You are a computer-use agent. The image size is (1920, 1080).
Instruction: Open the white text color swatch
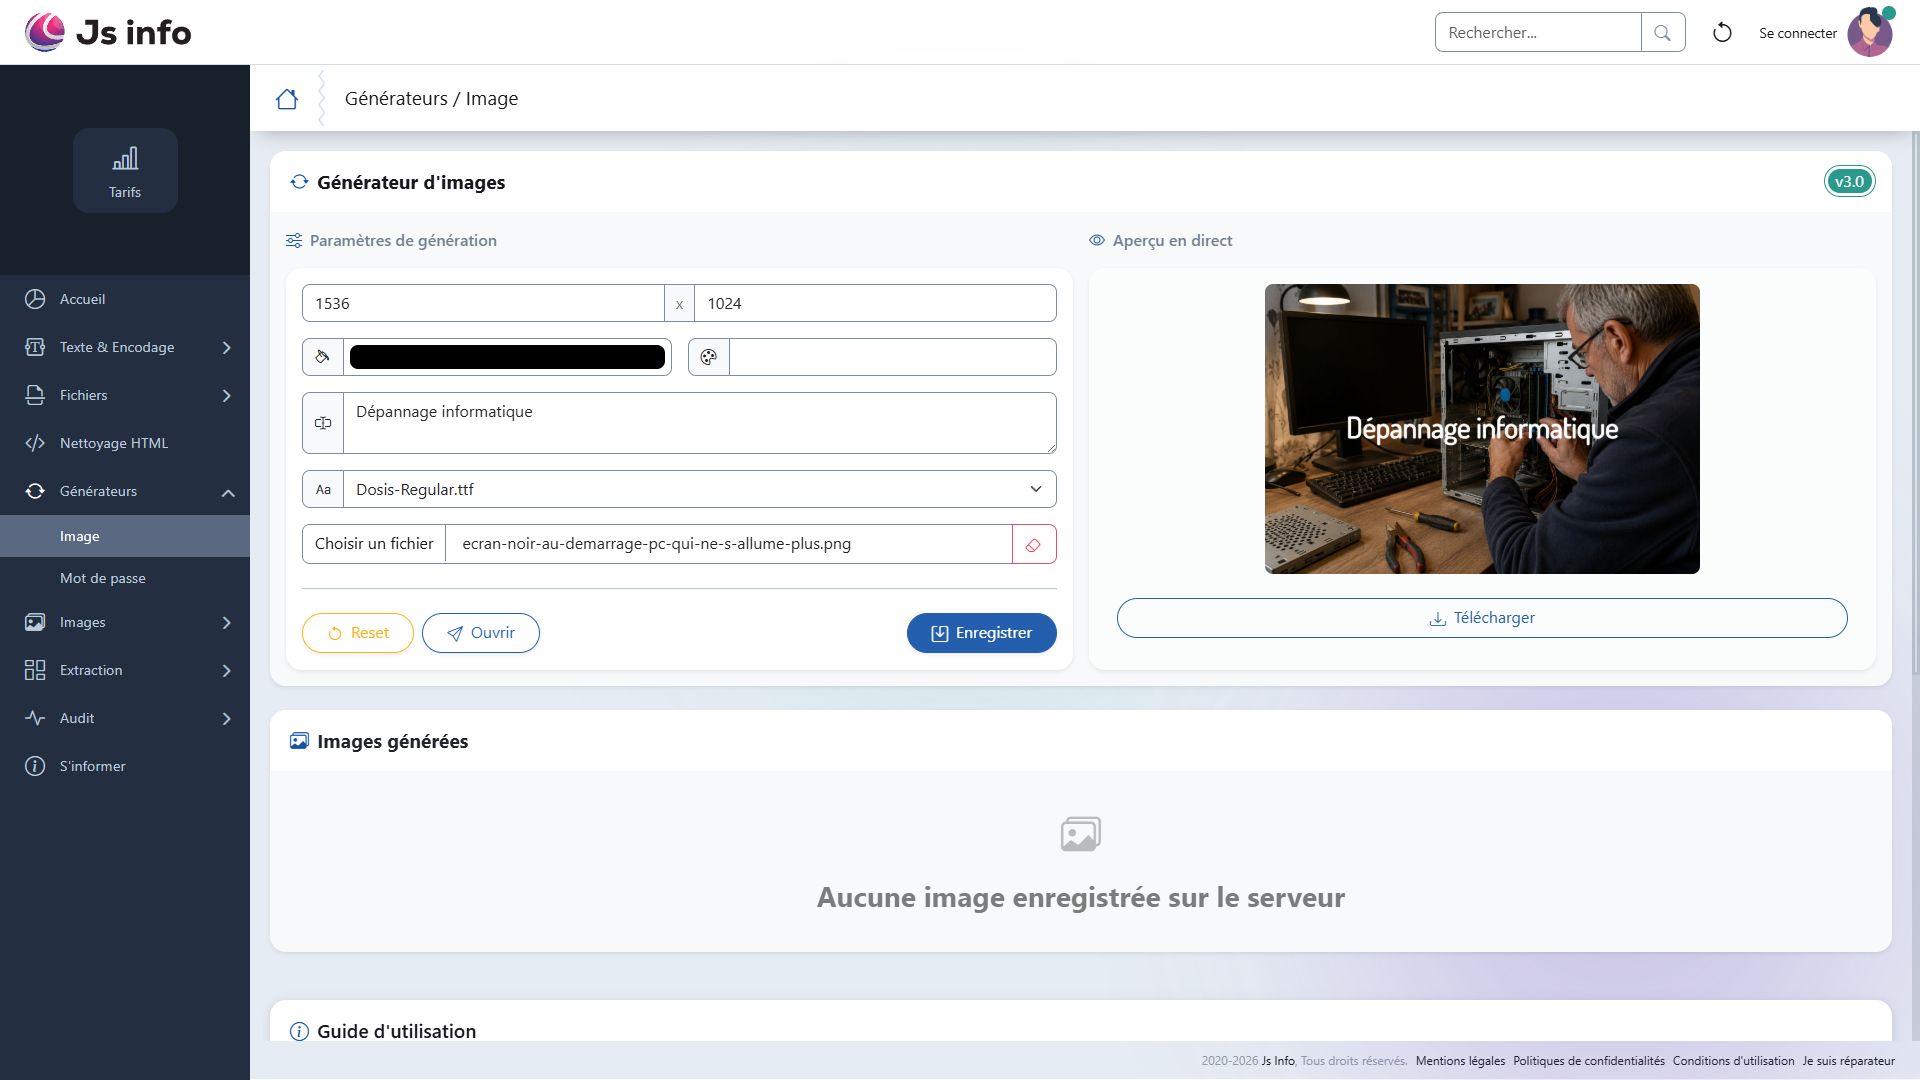tap(893, 357)
